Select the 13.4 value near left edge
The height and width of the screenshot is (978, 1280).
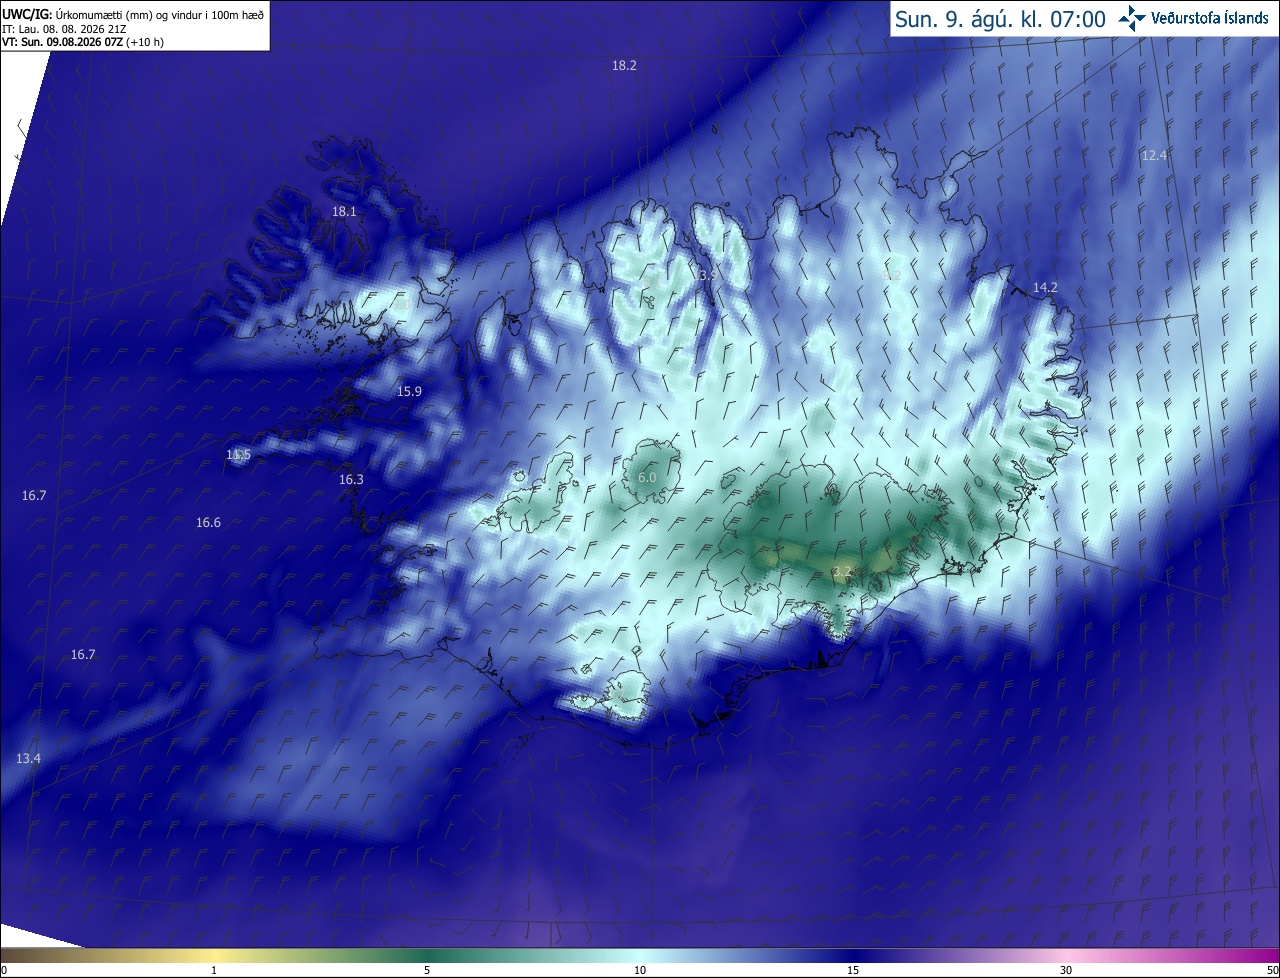tap(28, 758)
